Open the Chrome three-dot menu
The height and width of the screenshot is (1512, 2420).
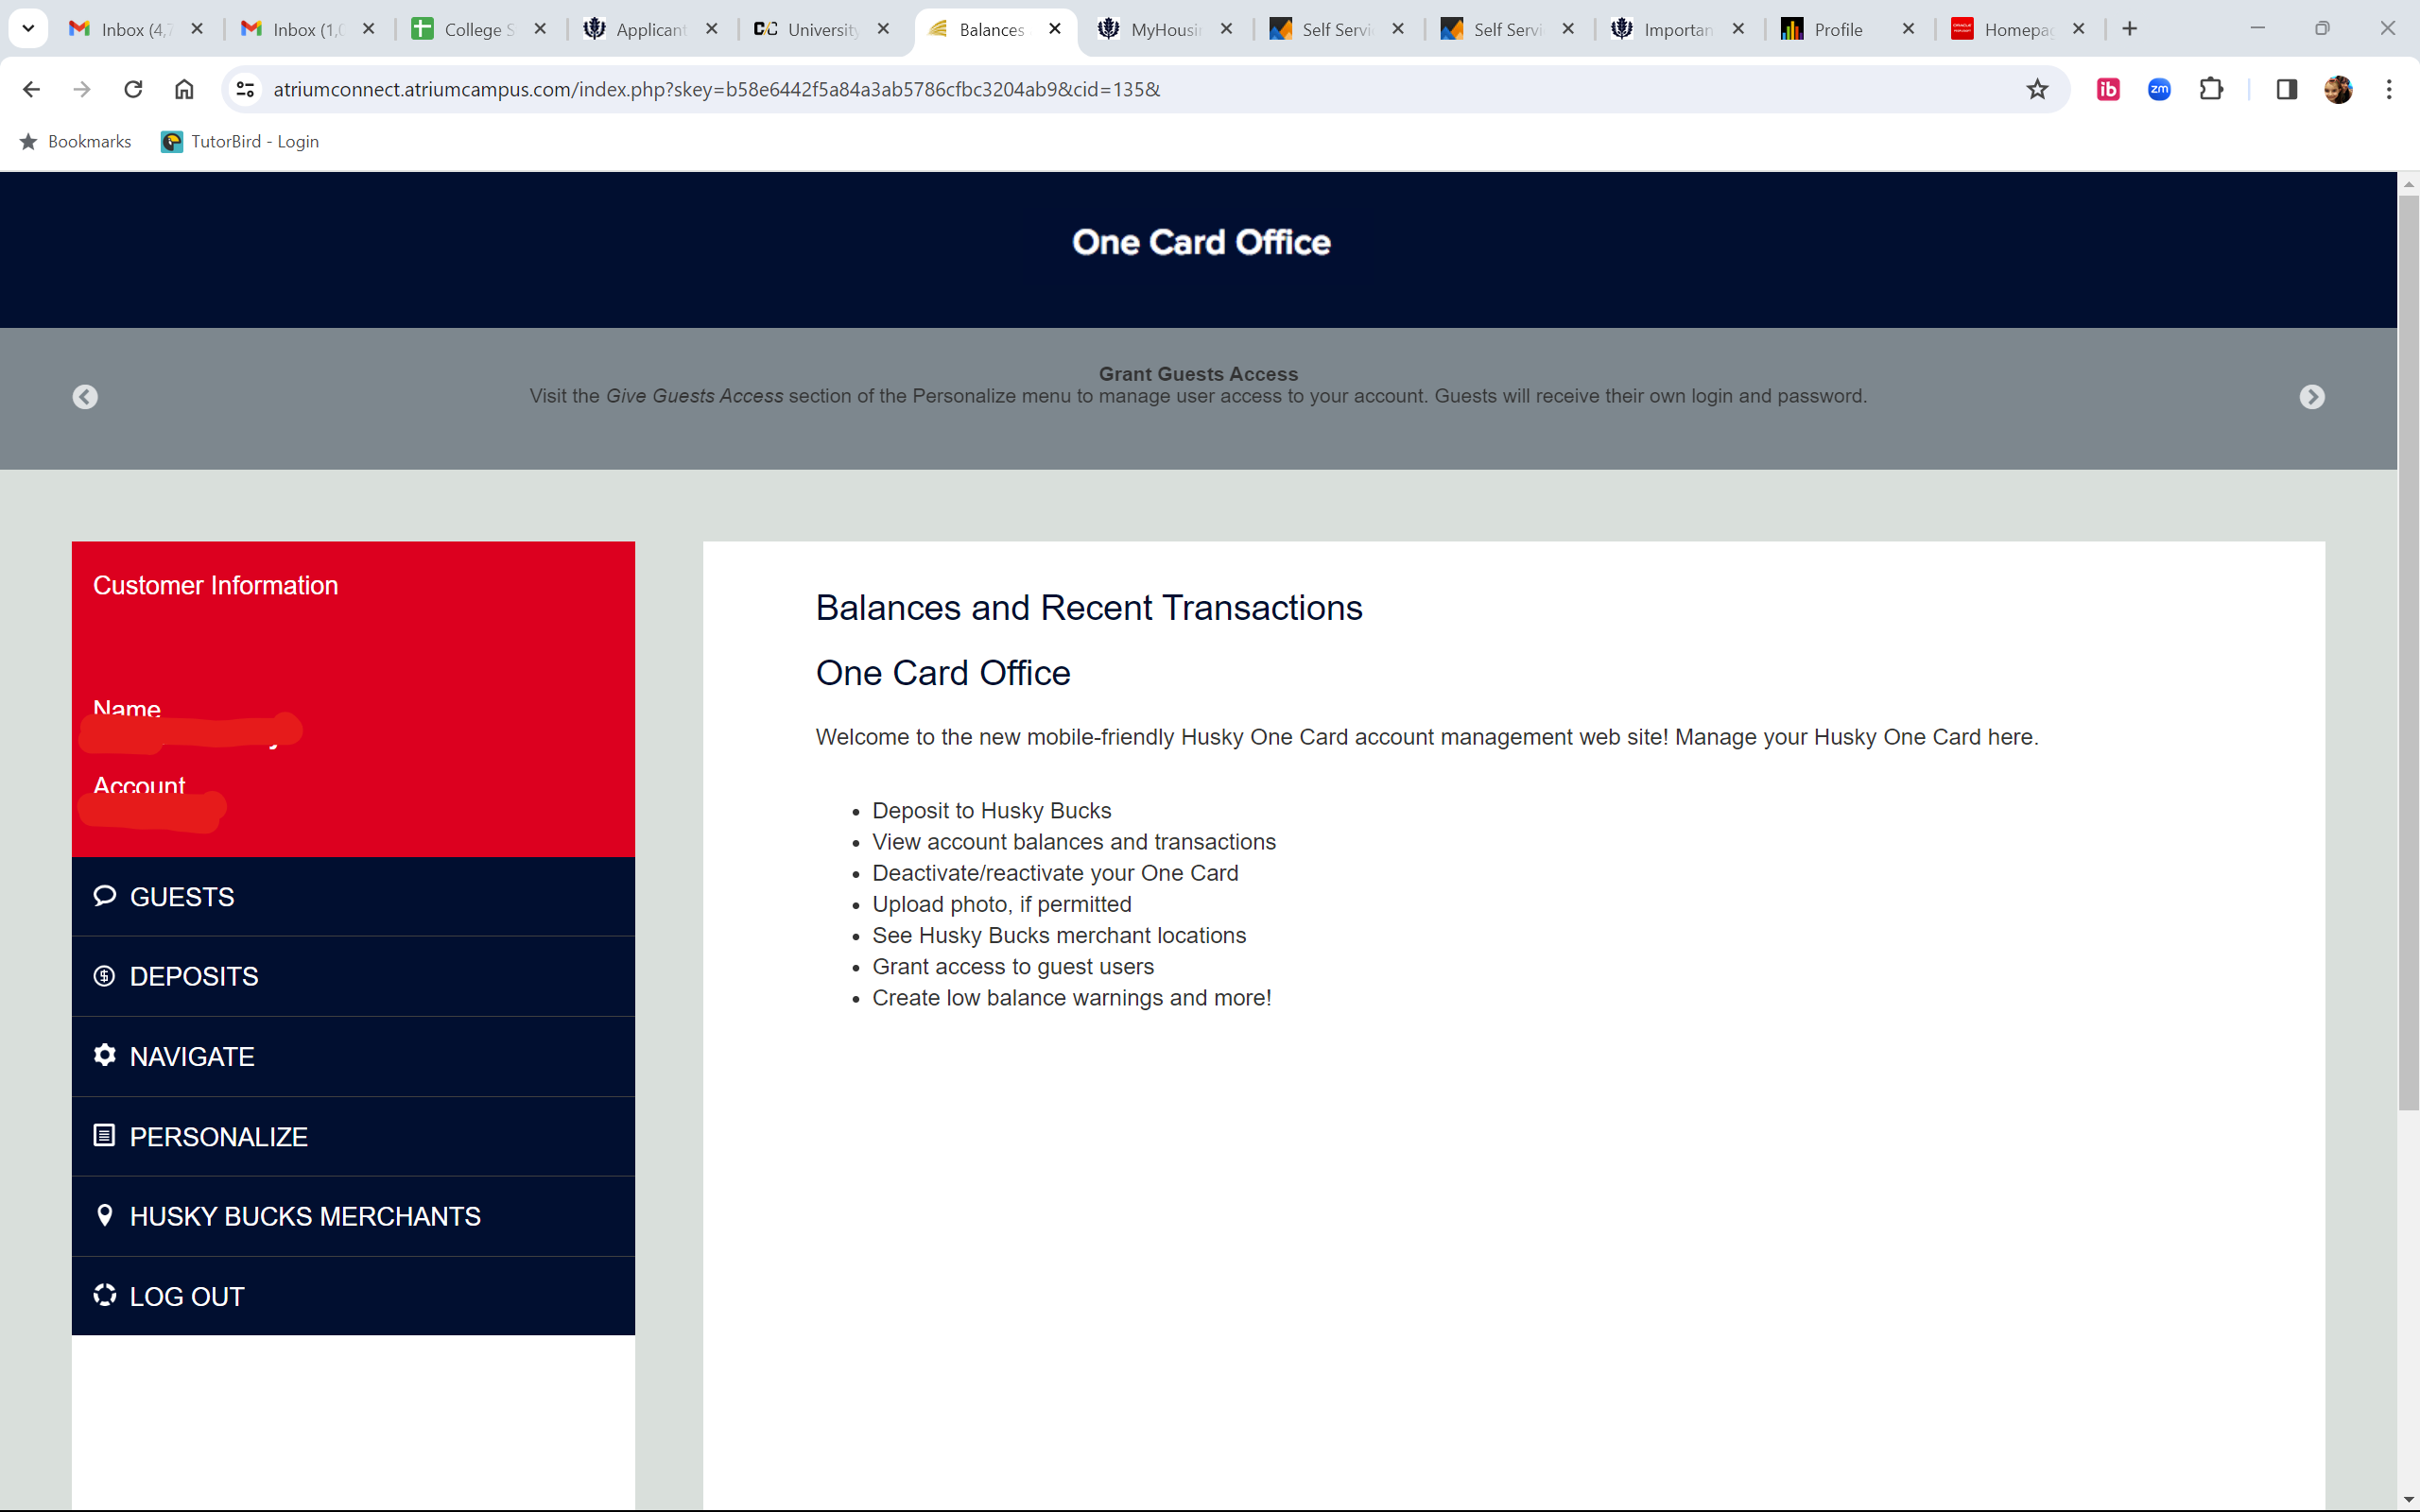2389,89
